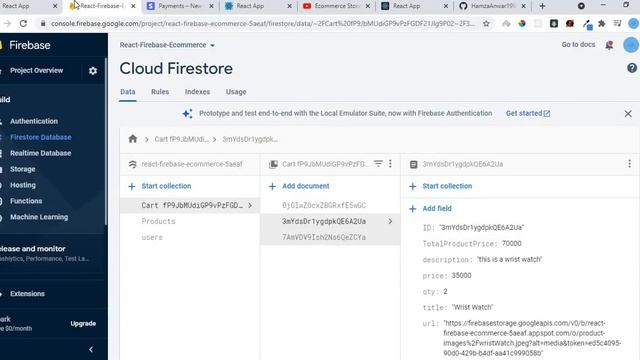
Task: Click Go to docs link
Action: click(x=578, y=44)
